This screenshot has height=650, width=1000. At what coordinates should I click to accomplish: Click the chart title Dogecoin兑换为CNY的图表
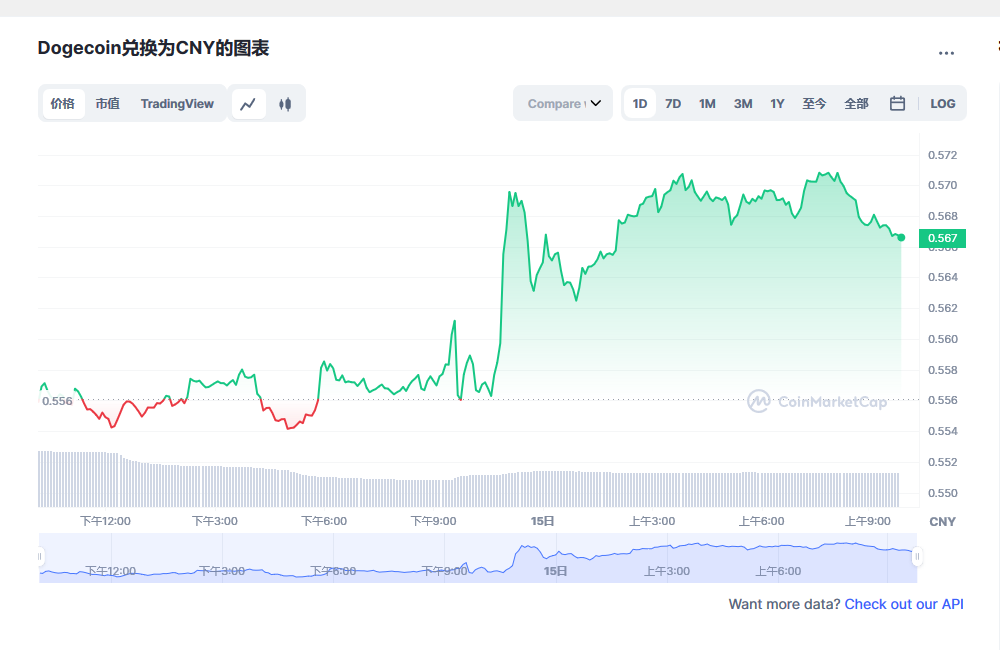[154, 48]
